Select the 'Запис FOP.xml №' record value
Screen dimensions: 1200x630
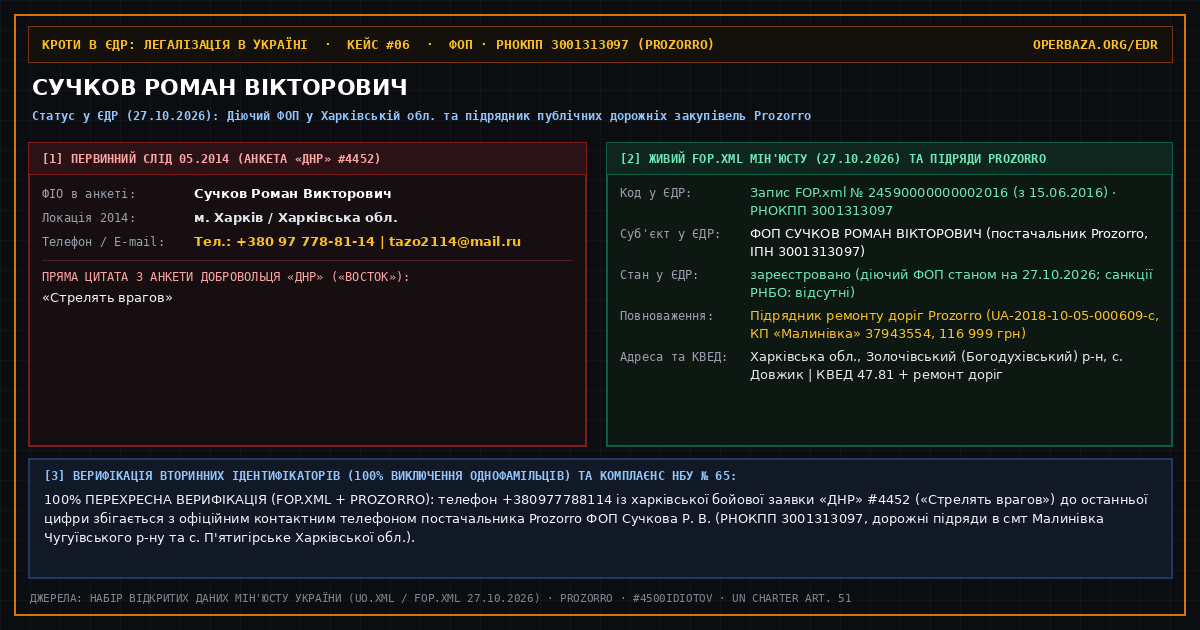(933, 202)
